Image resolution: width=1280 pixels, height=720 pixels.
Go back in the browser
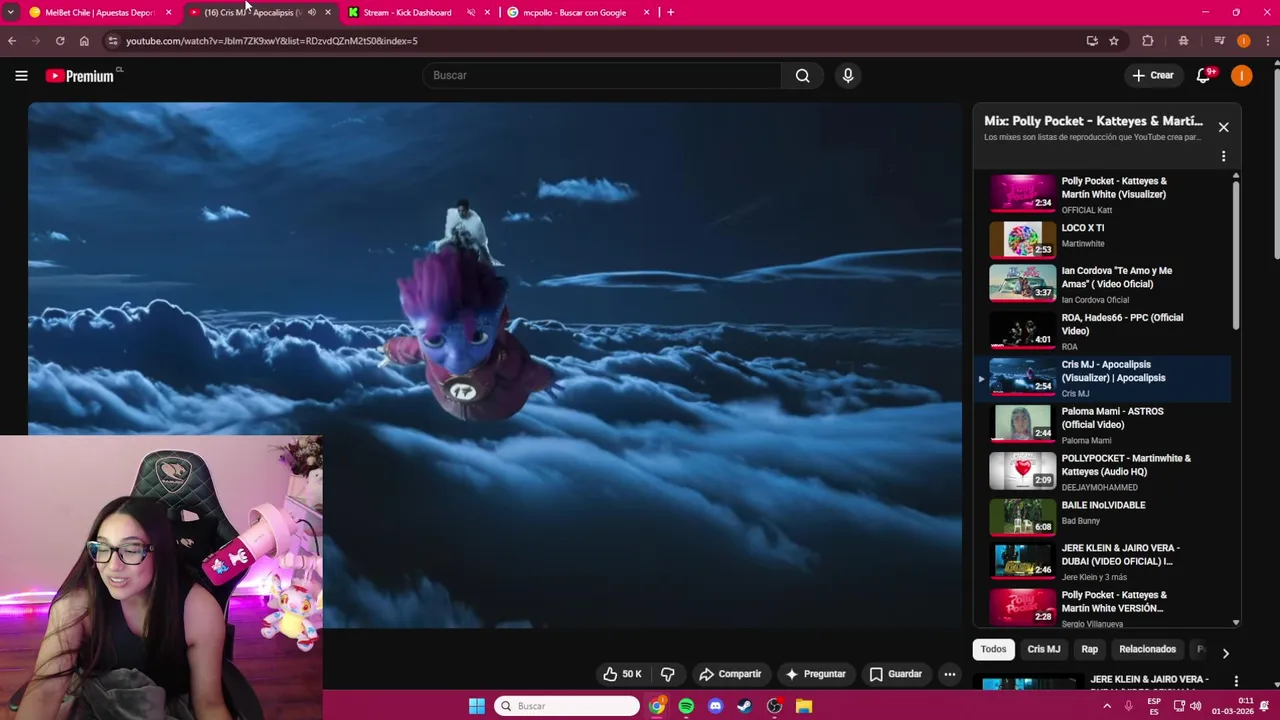(11, 41)
